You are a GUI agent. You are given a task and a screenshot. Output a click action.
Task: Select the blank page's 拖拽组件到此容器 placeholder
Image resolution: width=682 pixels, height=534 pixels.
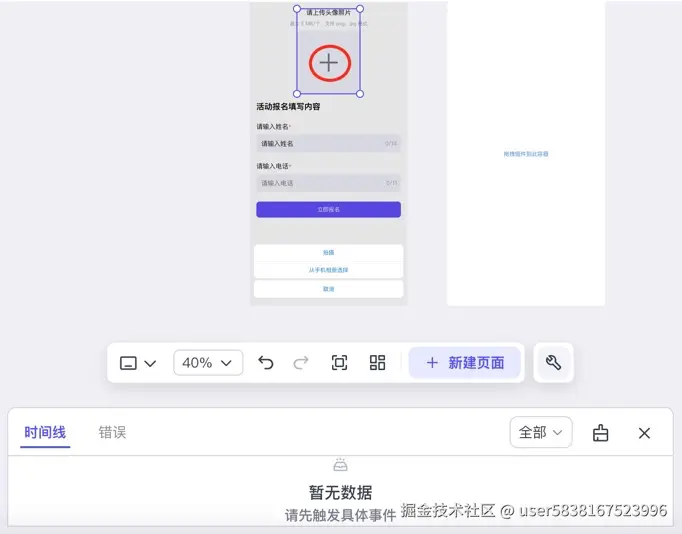[526, 154]
